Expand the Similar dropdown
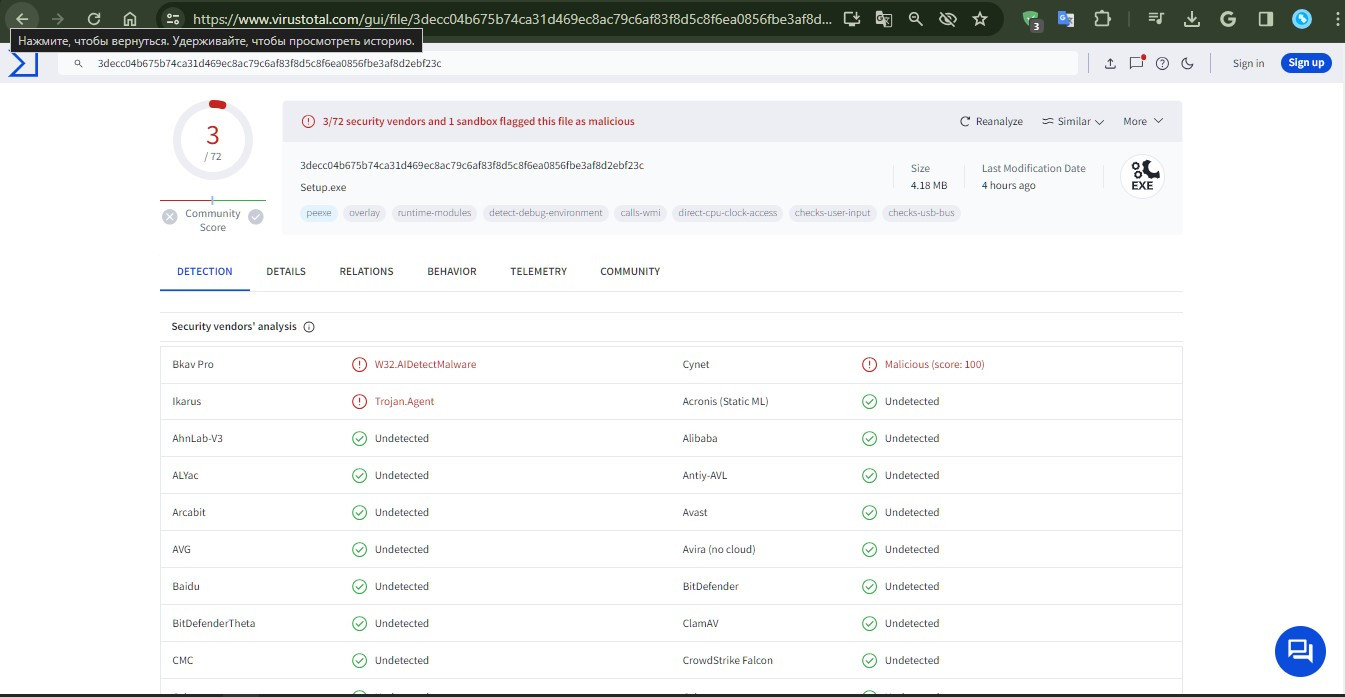The height and width of the screenshot is (697, 1345). pyautogui.click(x=1072, y=121)
